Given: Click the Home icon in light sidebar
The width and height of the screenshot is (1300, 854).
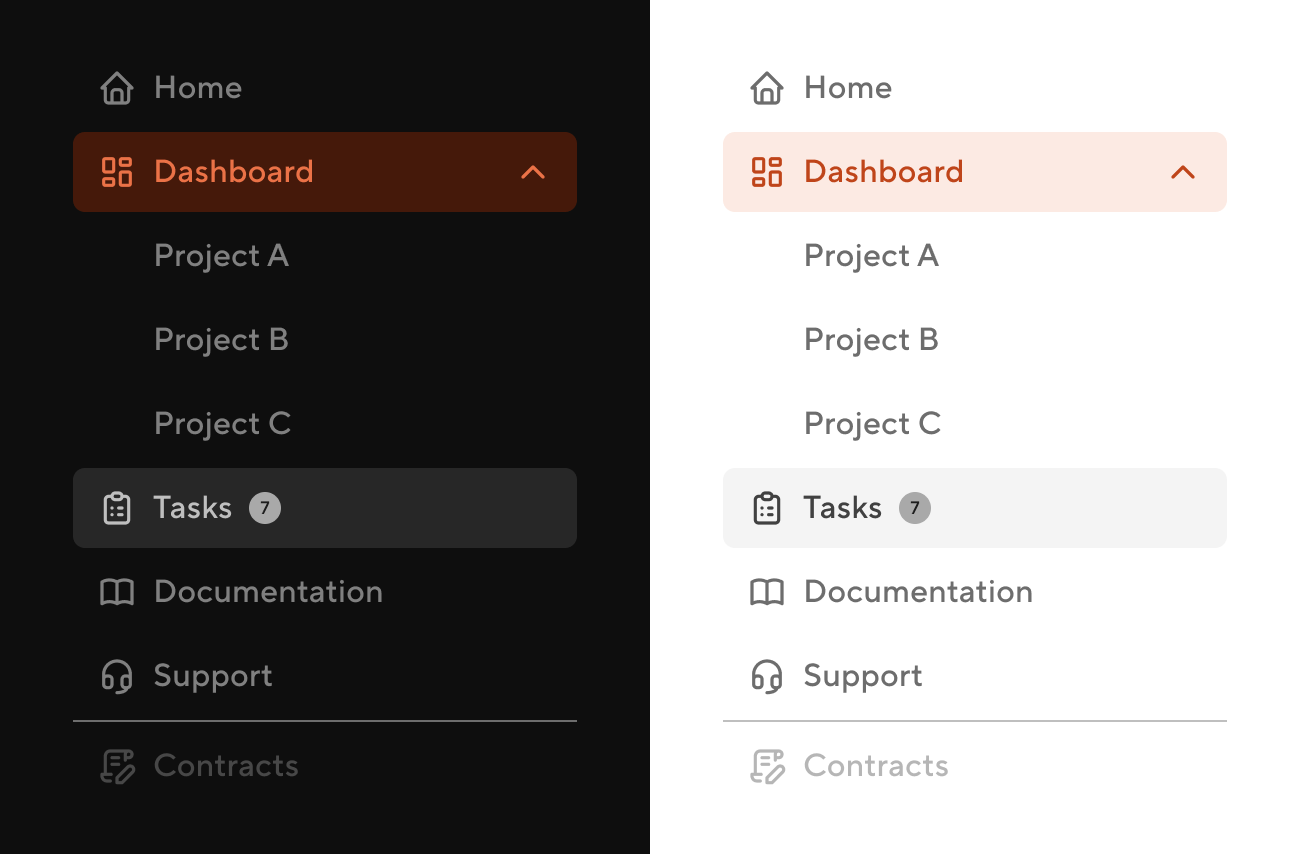Looking at the screenshot, I should (x=767, y=88).
